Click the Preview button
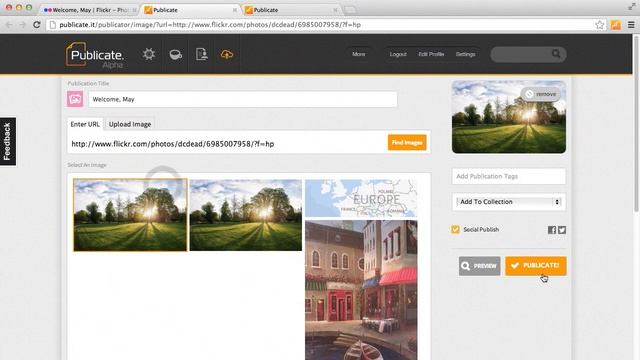Screen dimensions: 640x360 tap(480, 266)
